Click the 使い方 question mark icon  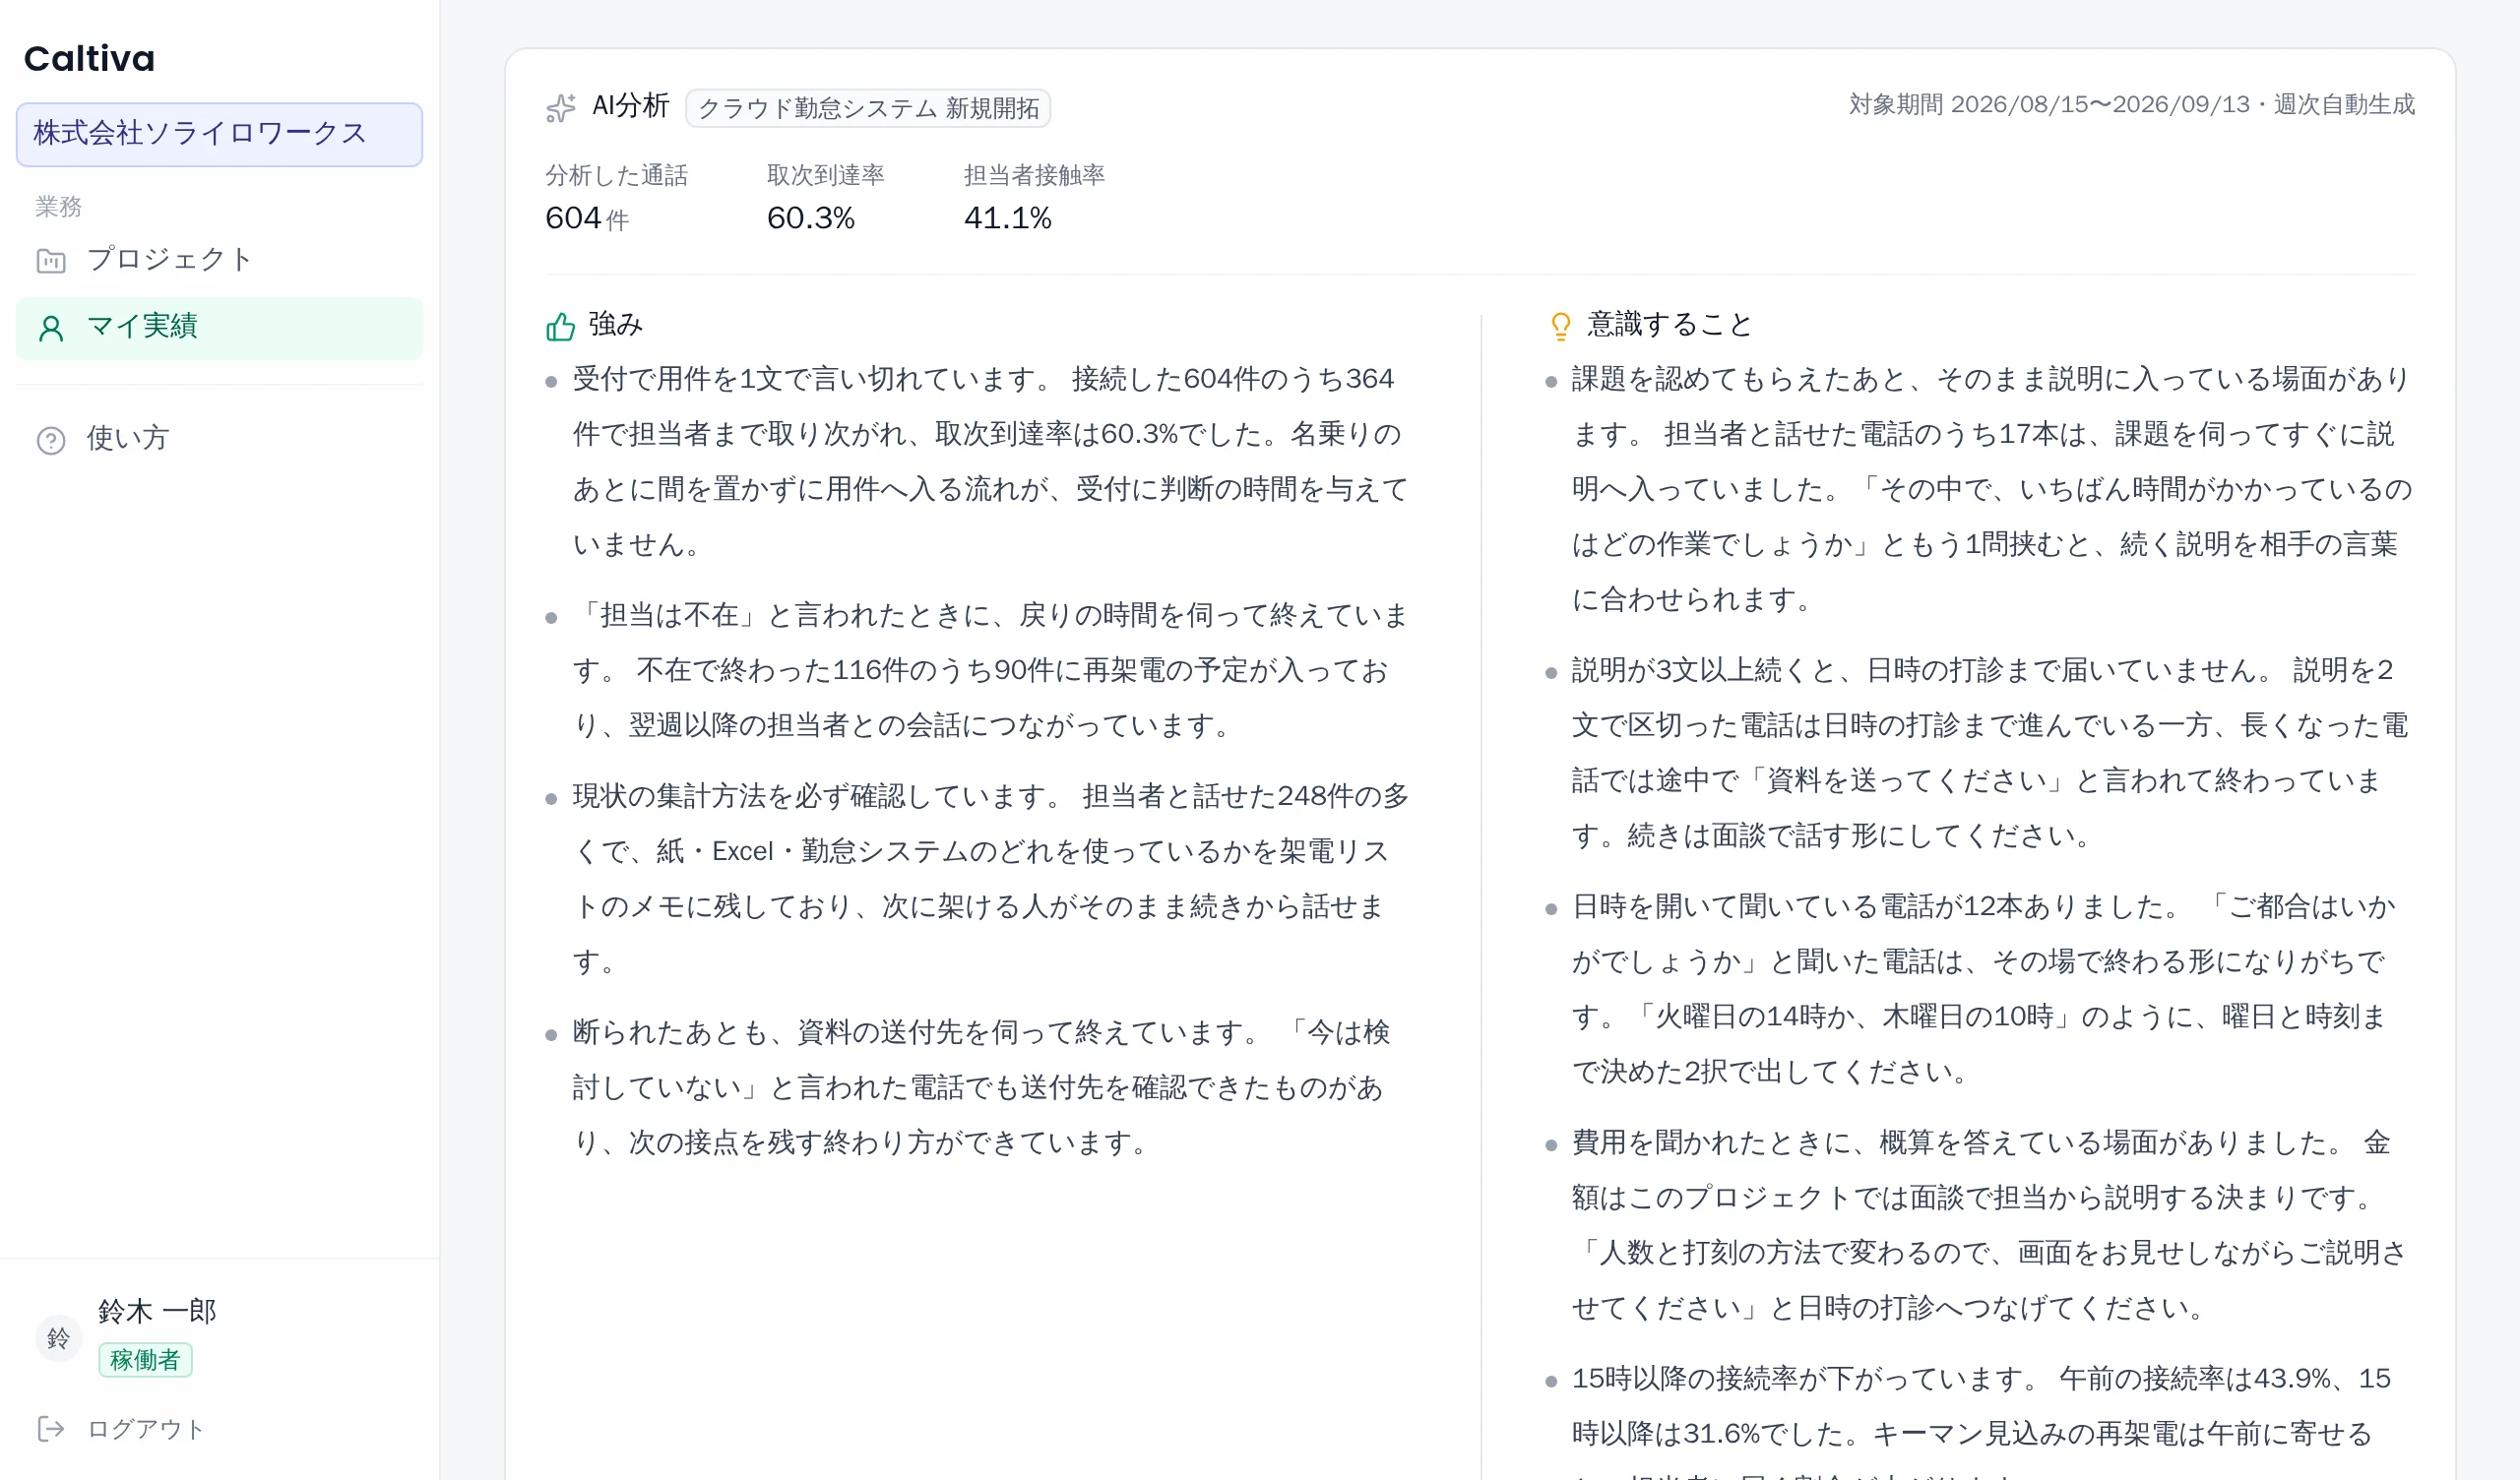click(x=51, y=440)
